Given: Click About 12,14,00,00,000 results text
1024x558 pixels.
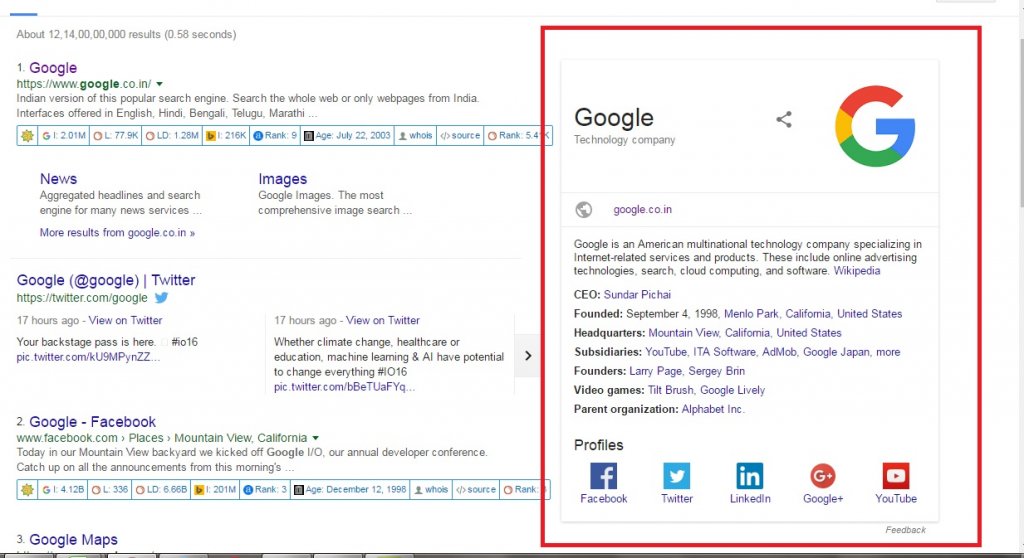Looking at the screenshot, I should 126,34.
